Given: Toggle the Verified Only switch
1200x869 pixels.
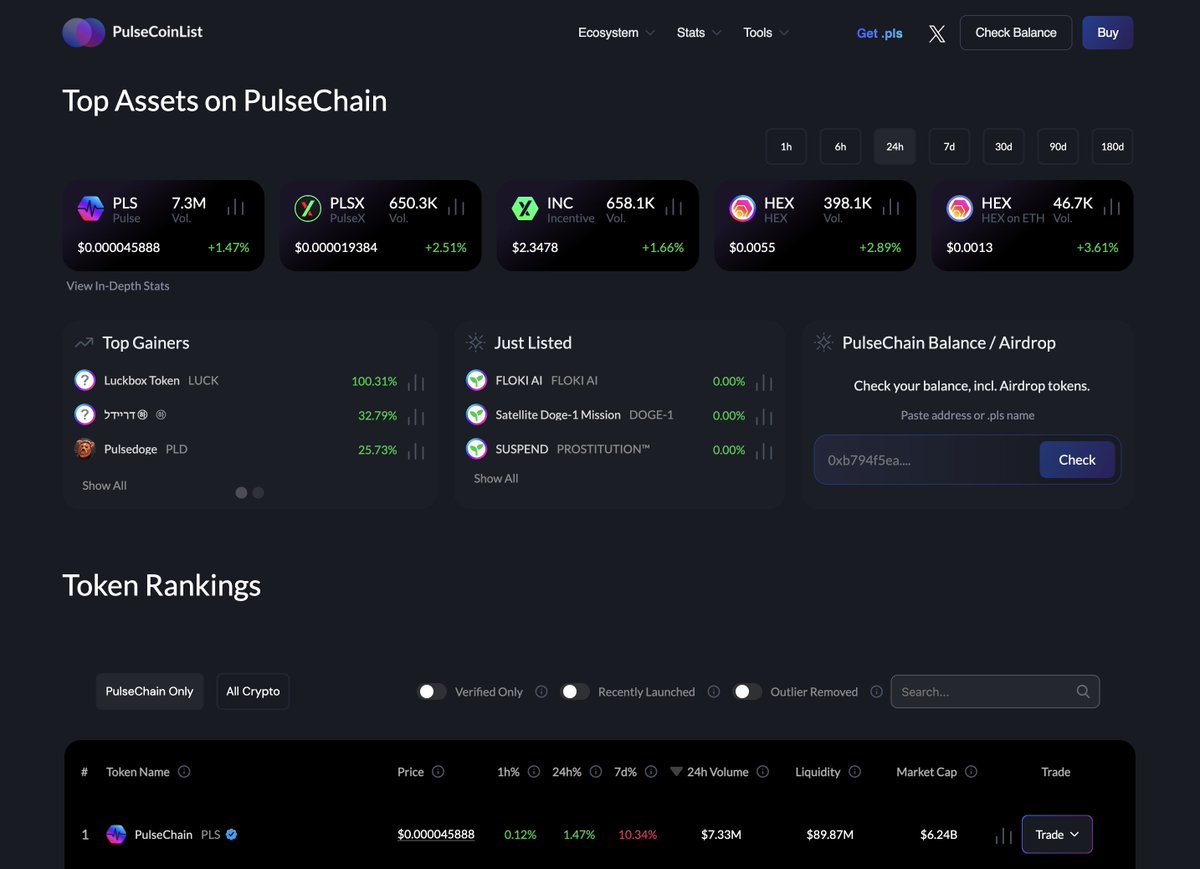Looking at the screenshot, I should click(x=432, y=692).
